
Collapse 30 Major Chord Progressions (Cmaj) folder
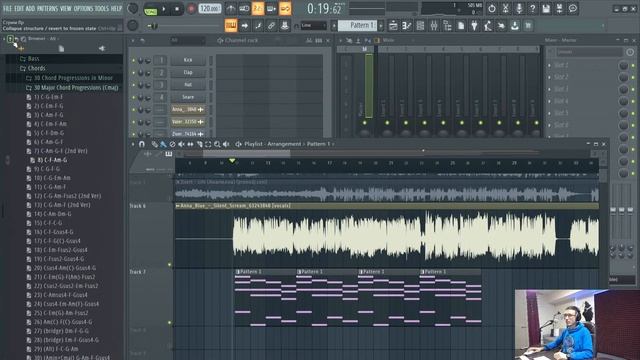[x=76, y=87]
